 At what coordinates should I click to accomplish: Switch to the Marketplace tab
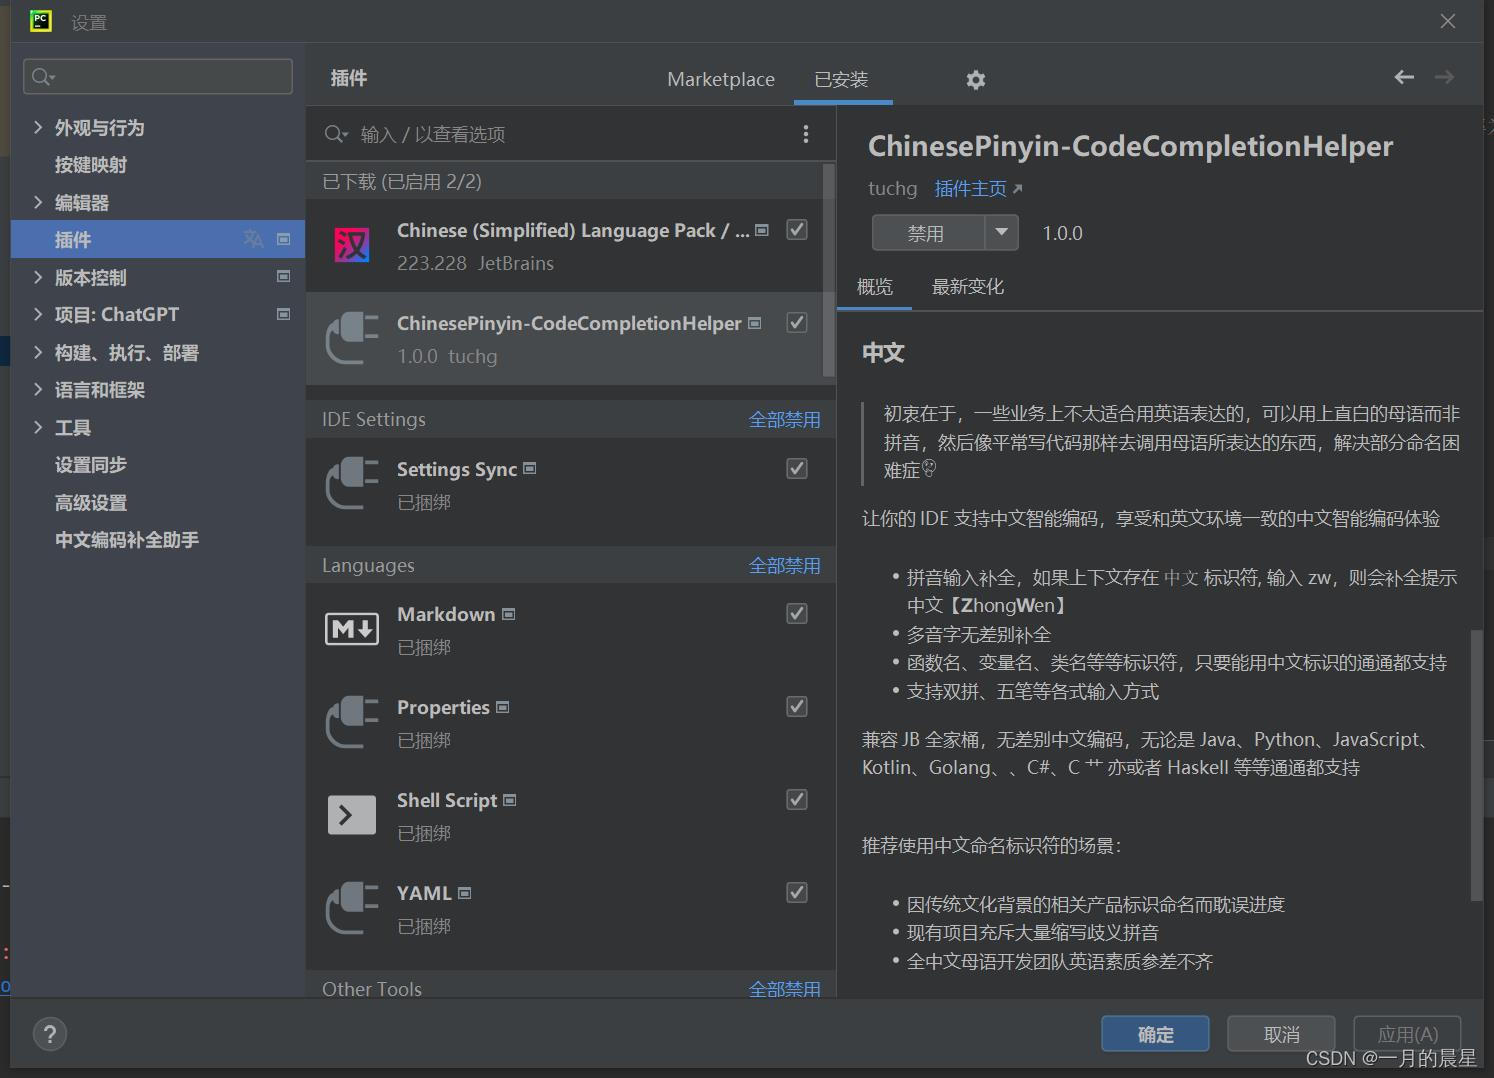coord(721,79)
